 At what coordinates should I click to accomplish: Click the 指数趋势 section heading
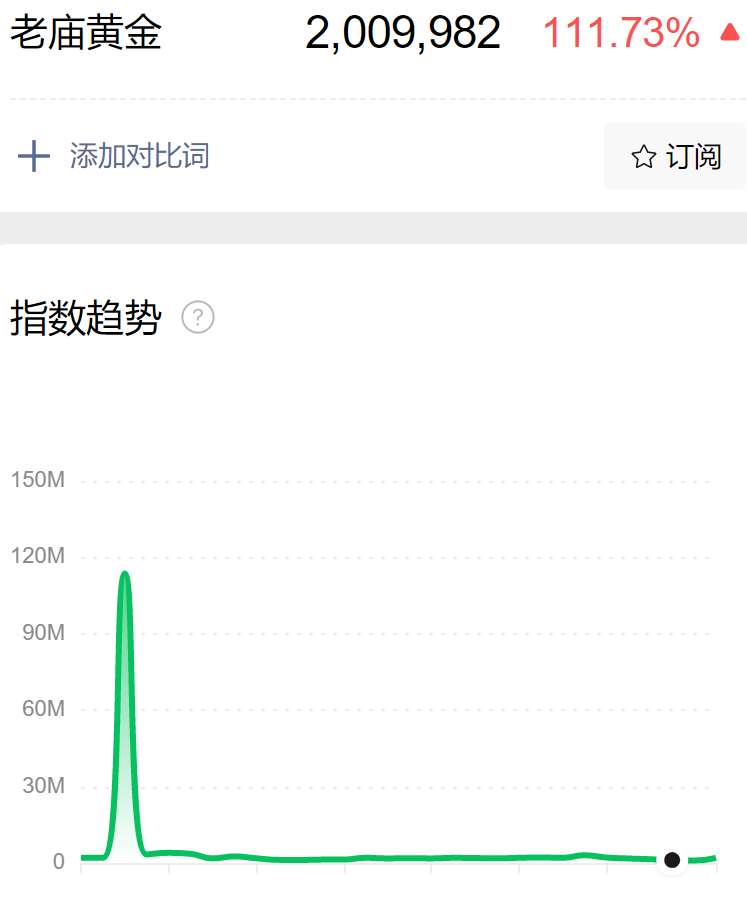point(86,318)
